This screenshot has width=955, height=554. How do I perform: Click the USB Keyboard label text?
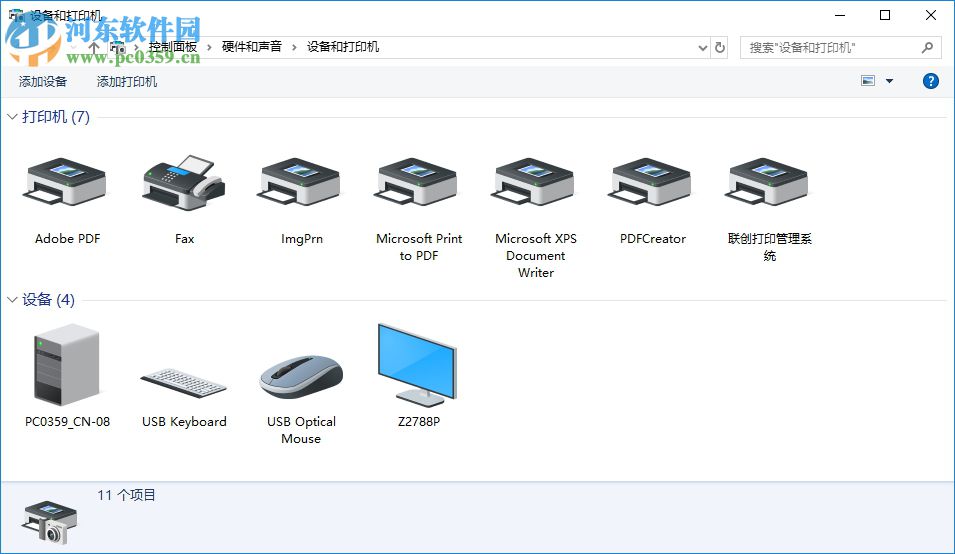click(184, 421)
